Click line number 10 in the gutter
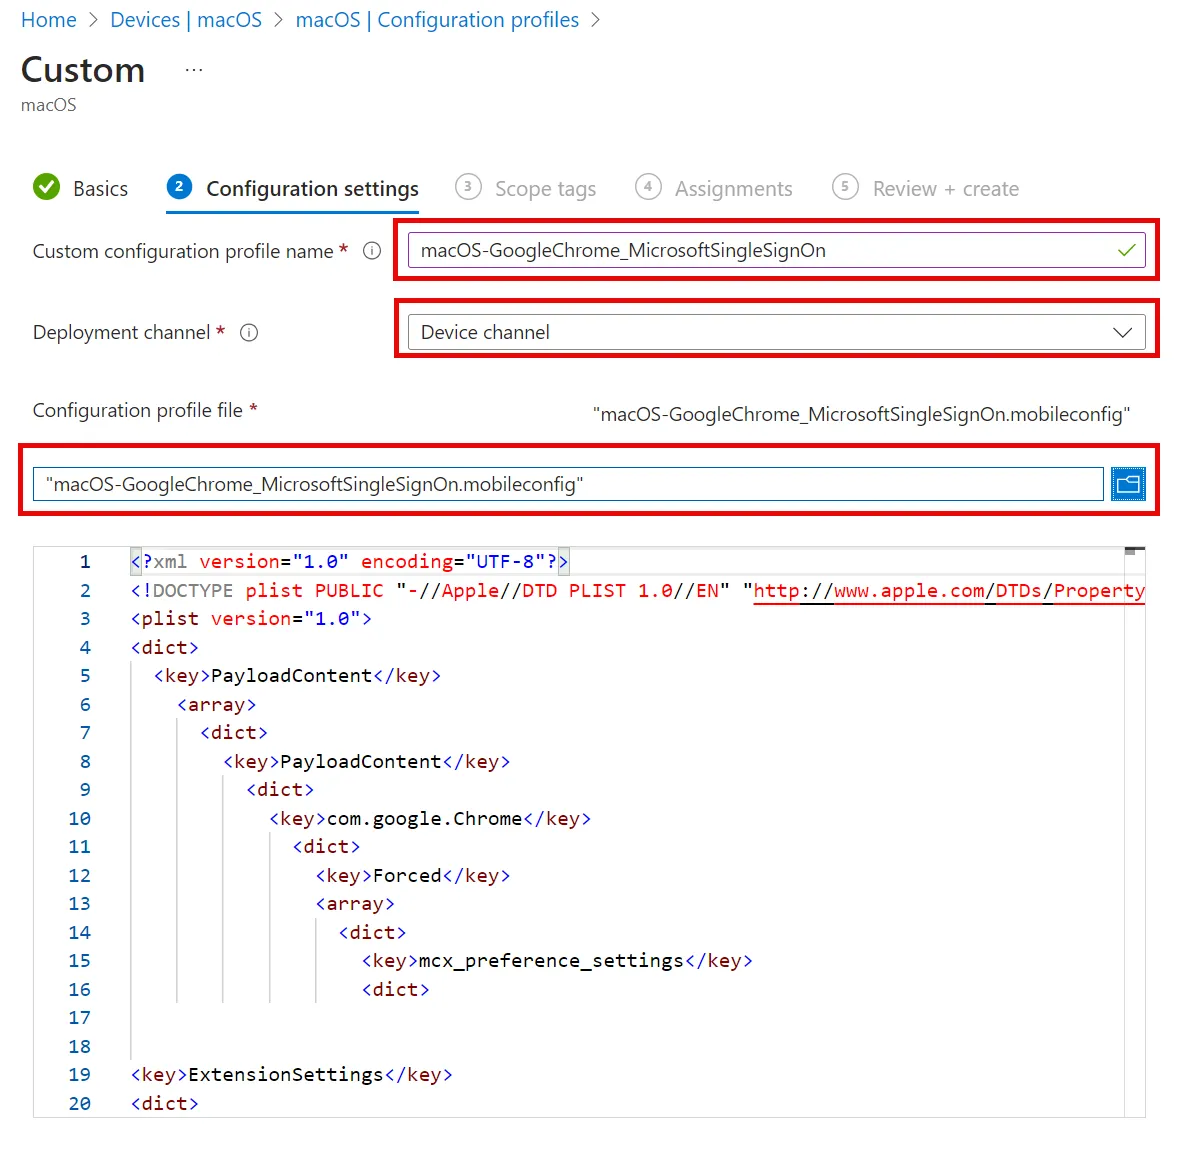Screen dimensions: 1181x1149 (x=79, y=819)
